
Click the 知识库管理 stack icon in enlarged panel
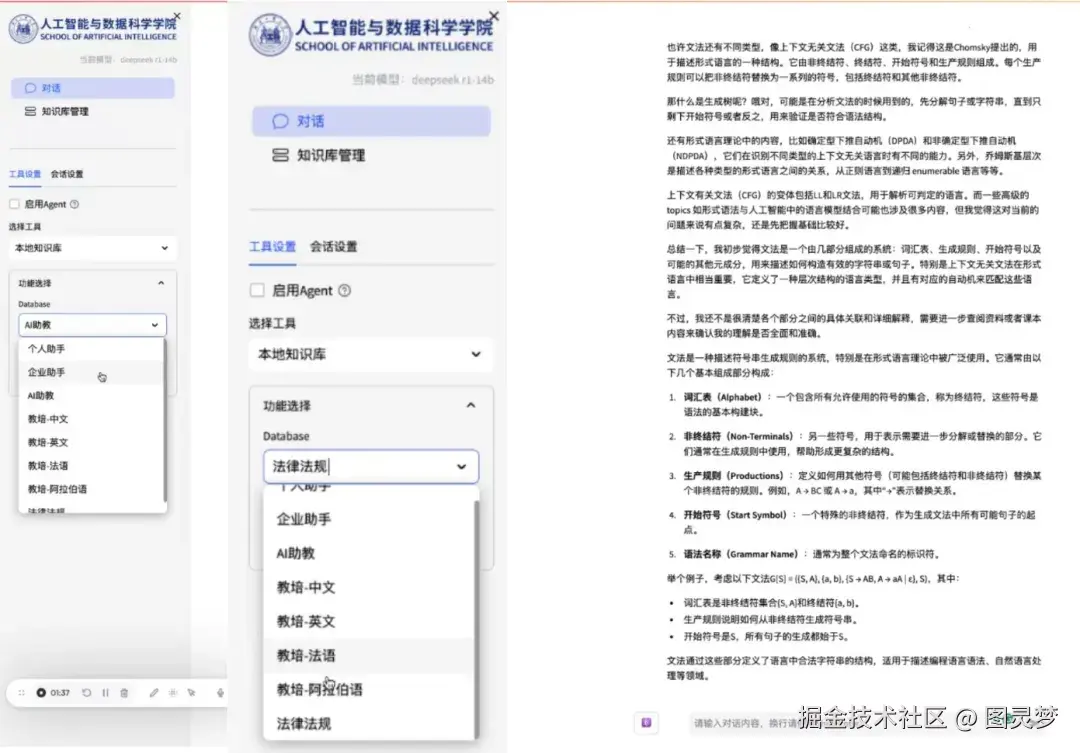pos(280,155)
